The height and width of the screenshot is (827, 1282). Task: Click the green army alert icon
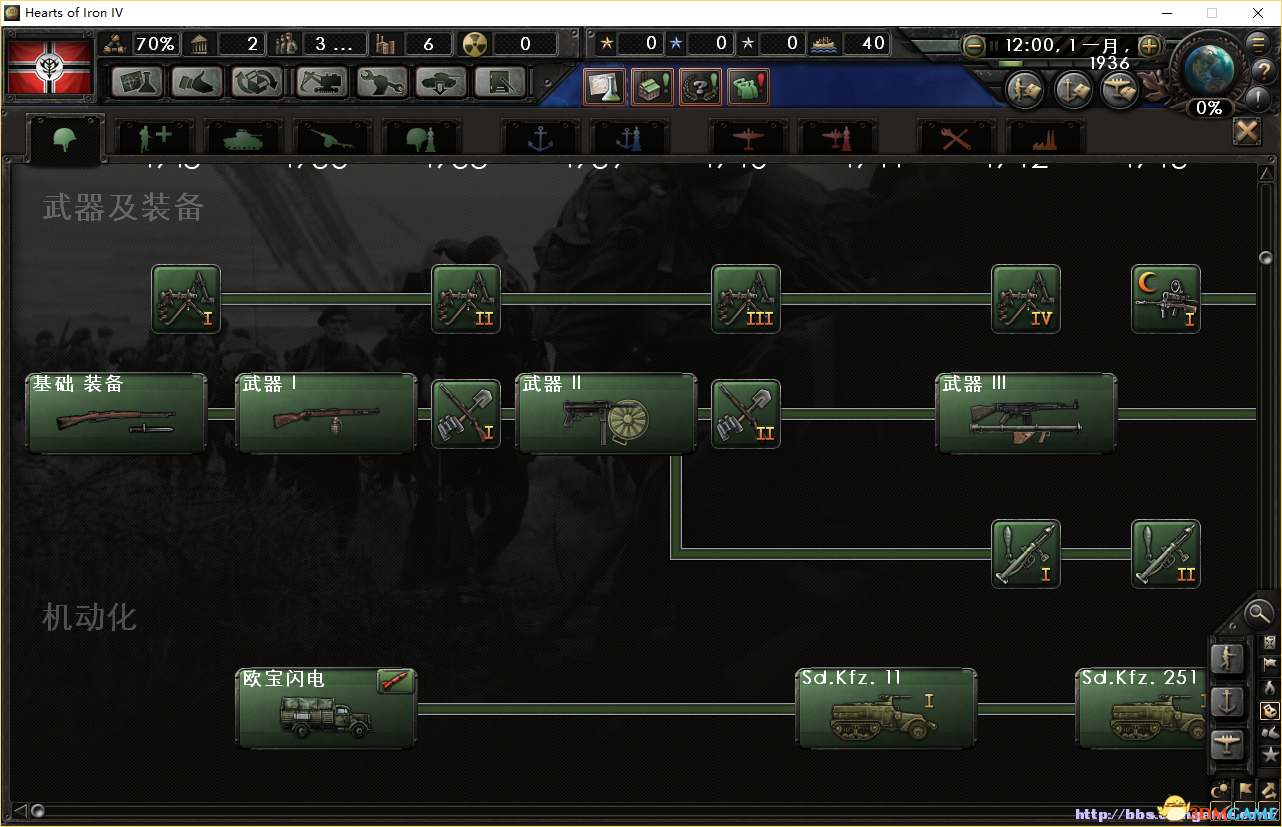coord(748,87)
